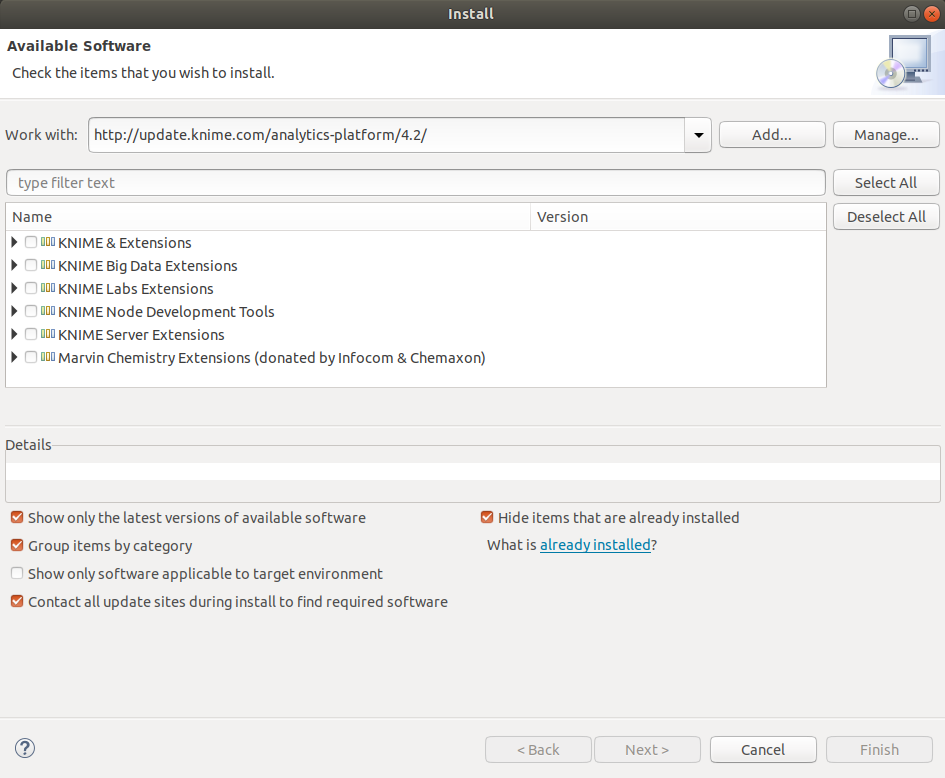Image resolution: width=945 pixels, height=778 pixels.
Task: Check the KNIME Node Development Tools checkbox
Action: coord(31,311)
